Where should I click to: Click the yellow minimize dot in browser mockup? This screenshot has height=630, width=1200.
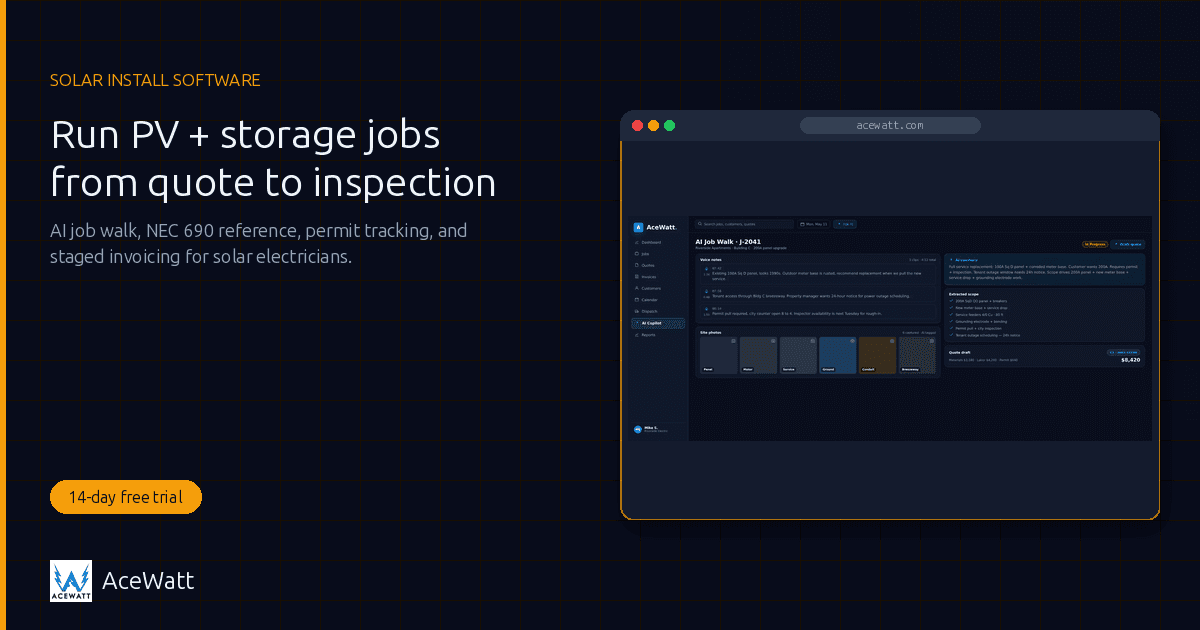(654, 125)
